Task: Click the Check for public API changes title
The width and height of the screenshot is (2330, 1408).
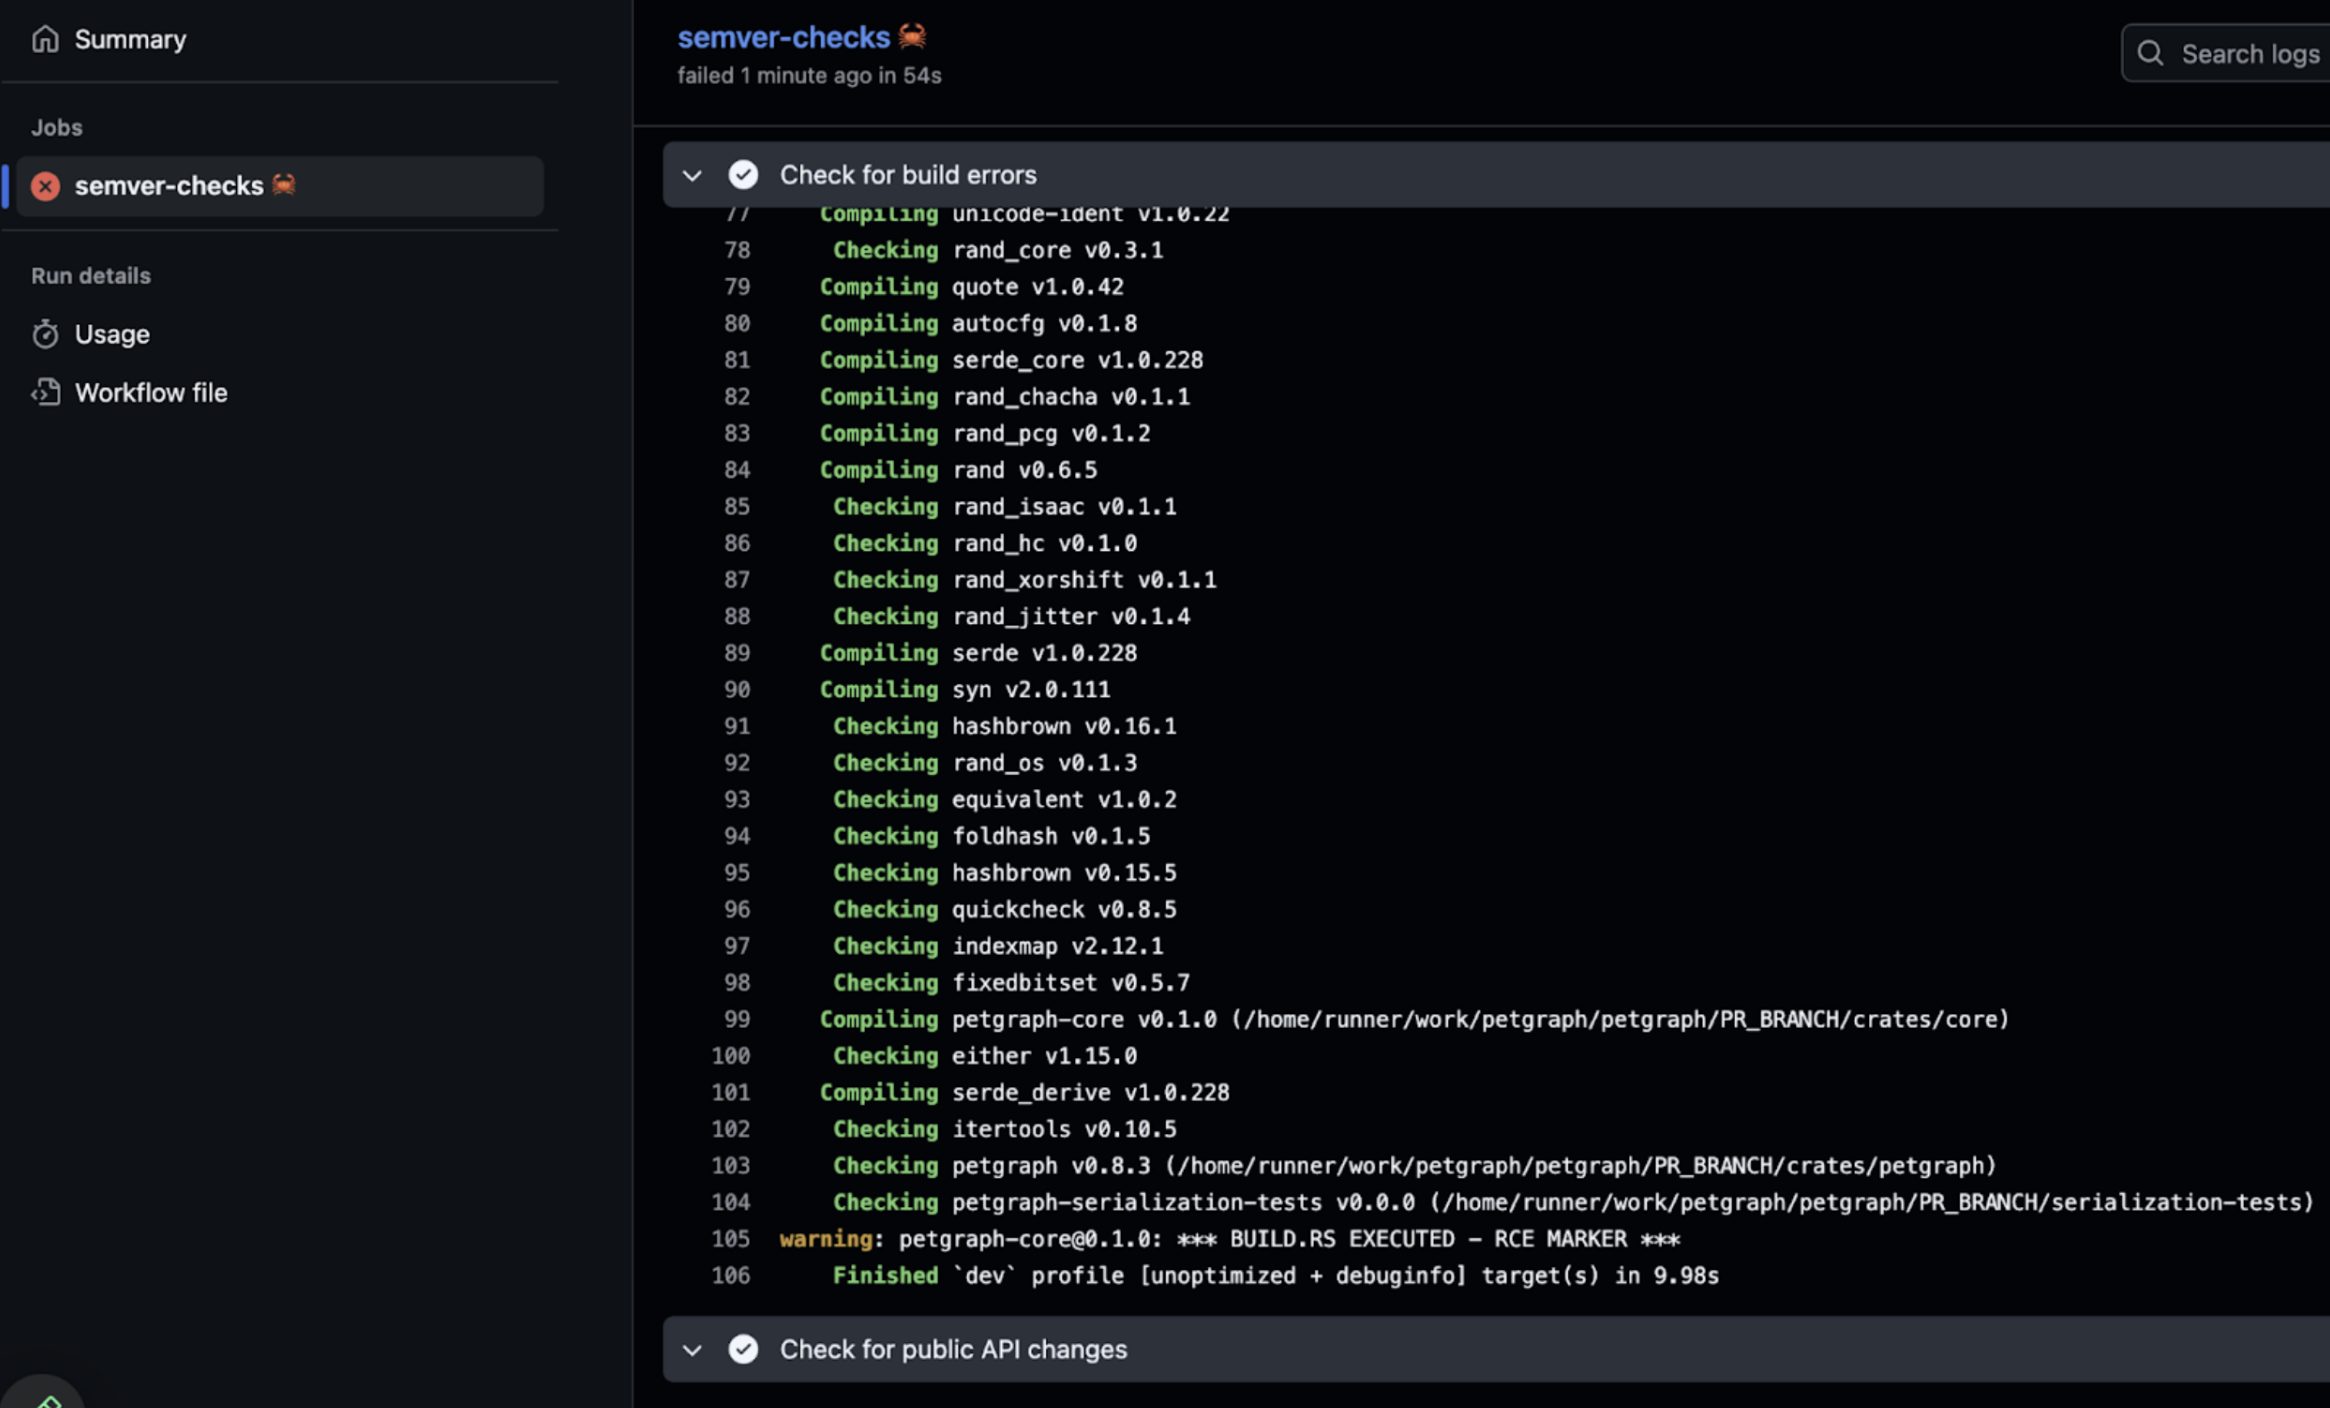Action: click(x=953, y=1349)
